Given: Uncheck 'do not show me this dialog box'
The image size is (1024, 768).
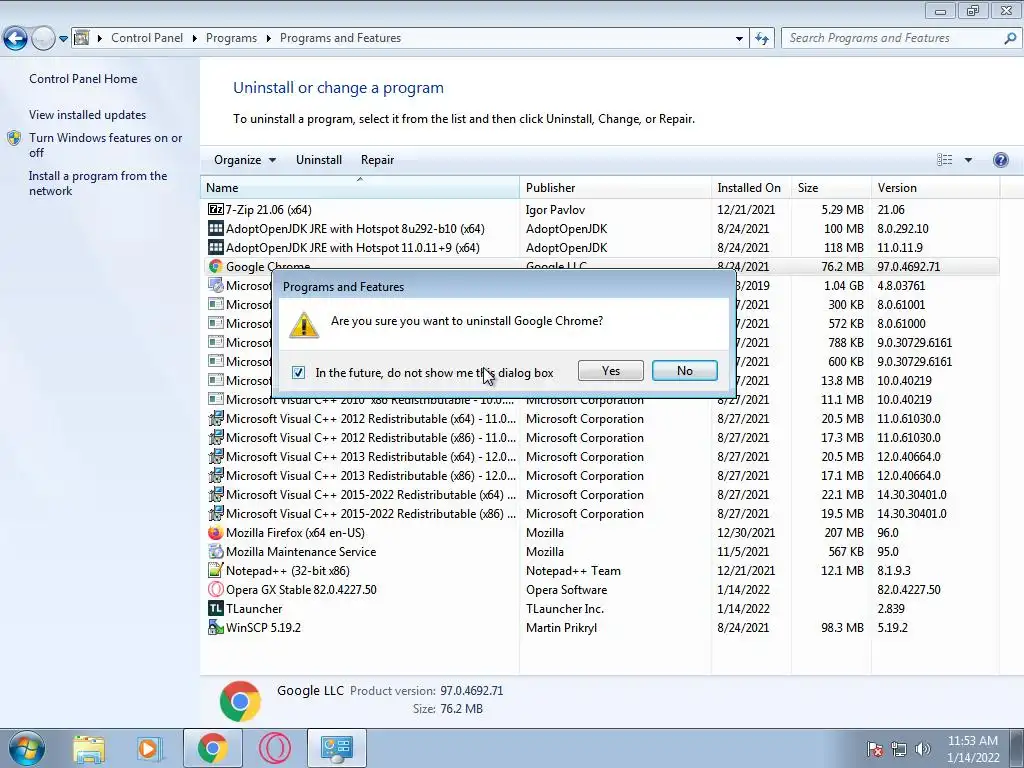Looking at the screenshot, I should [298, 372].
